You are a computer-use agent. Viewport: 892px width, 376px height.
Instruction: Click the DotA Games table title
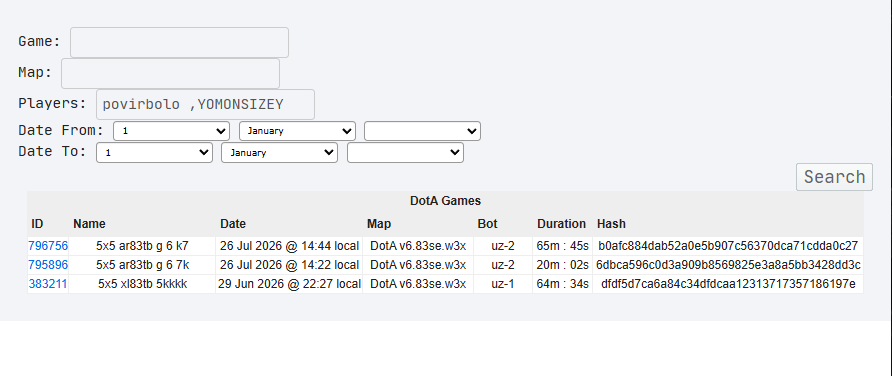pyautogui.click(x=445, y=201)
